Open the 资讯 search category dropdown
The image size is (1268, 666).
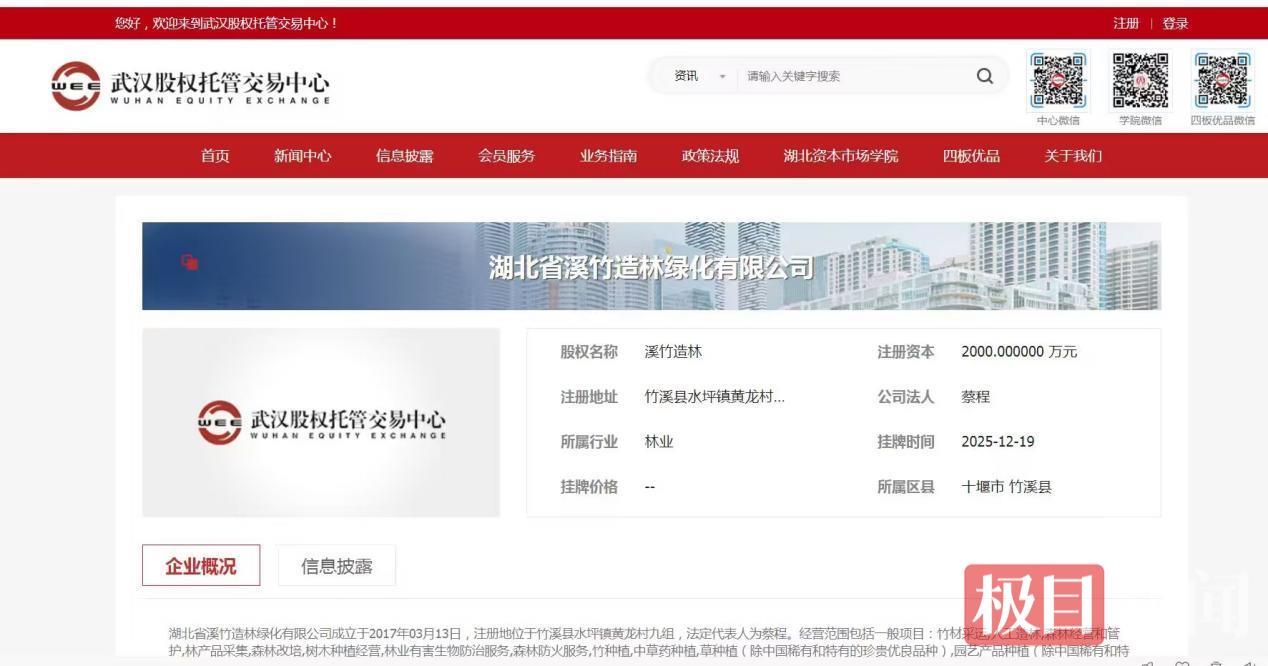pyautogui.click(x=699, y=76)
